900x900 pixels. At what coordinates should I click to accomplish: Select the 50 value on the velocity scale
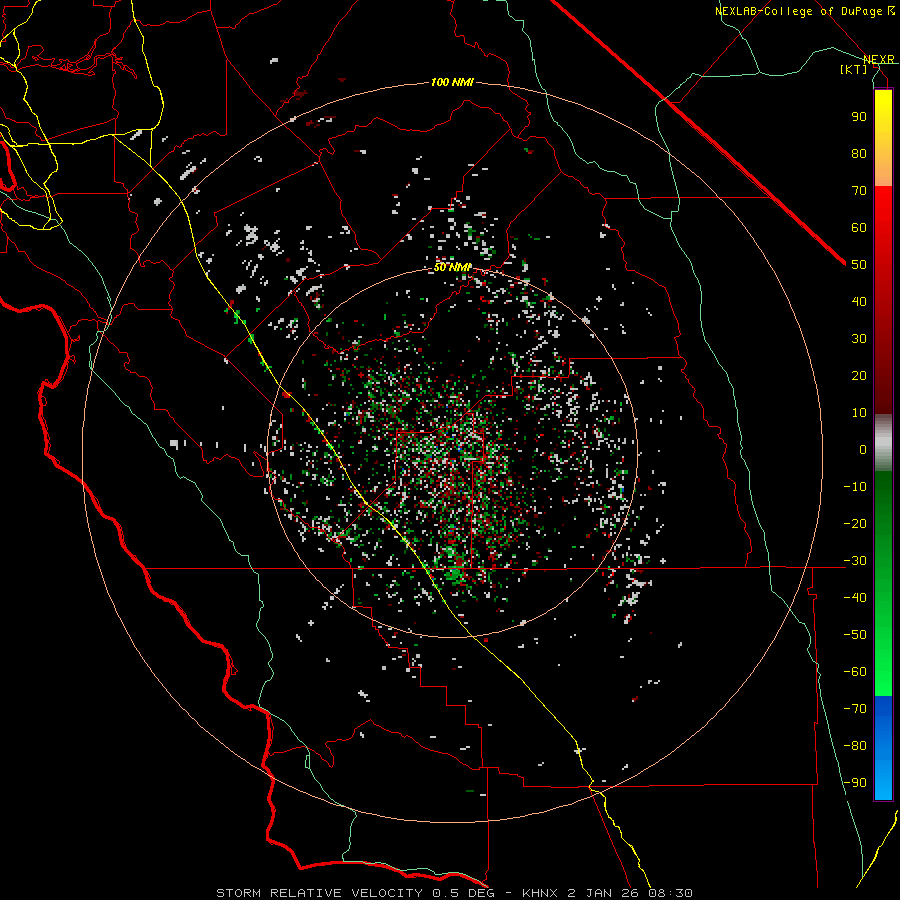(x=859, y=265)
